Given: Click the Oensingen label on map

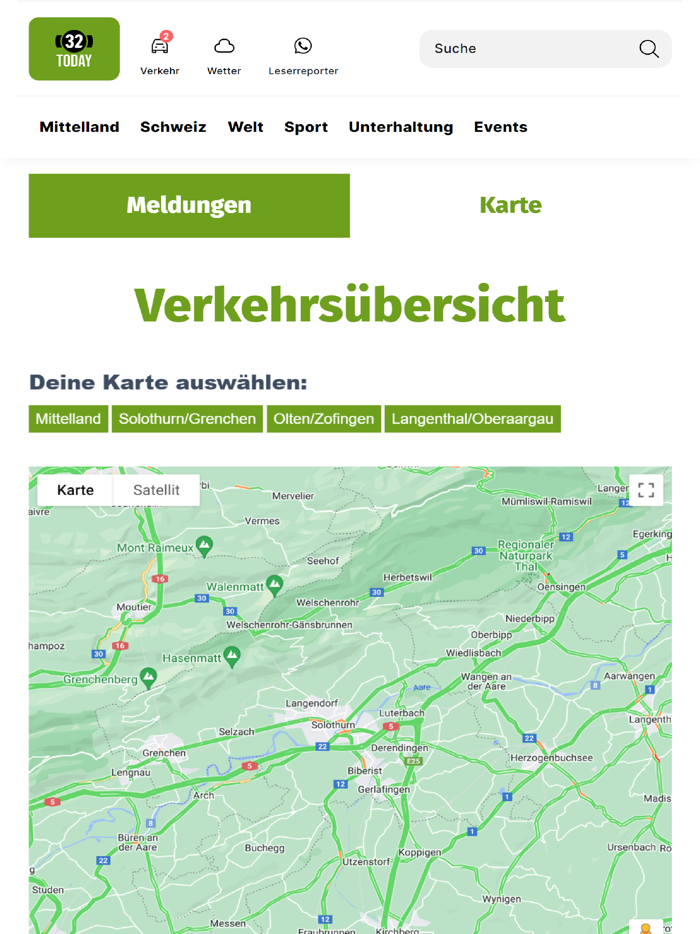Looking at the screenshot, I should pyautogui.click(x=561, y=587).
